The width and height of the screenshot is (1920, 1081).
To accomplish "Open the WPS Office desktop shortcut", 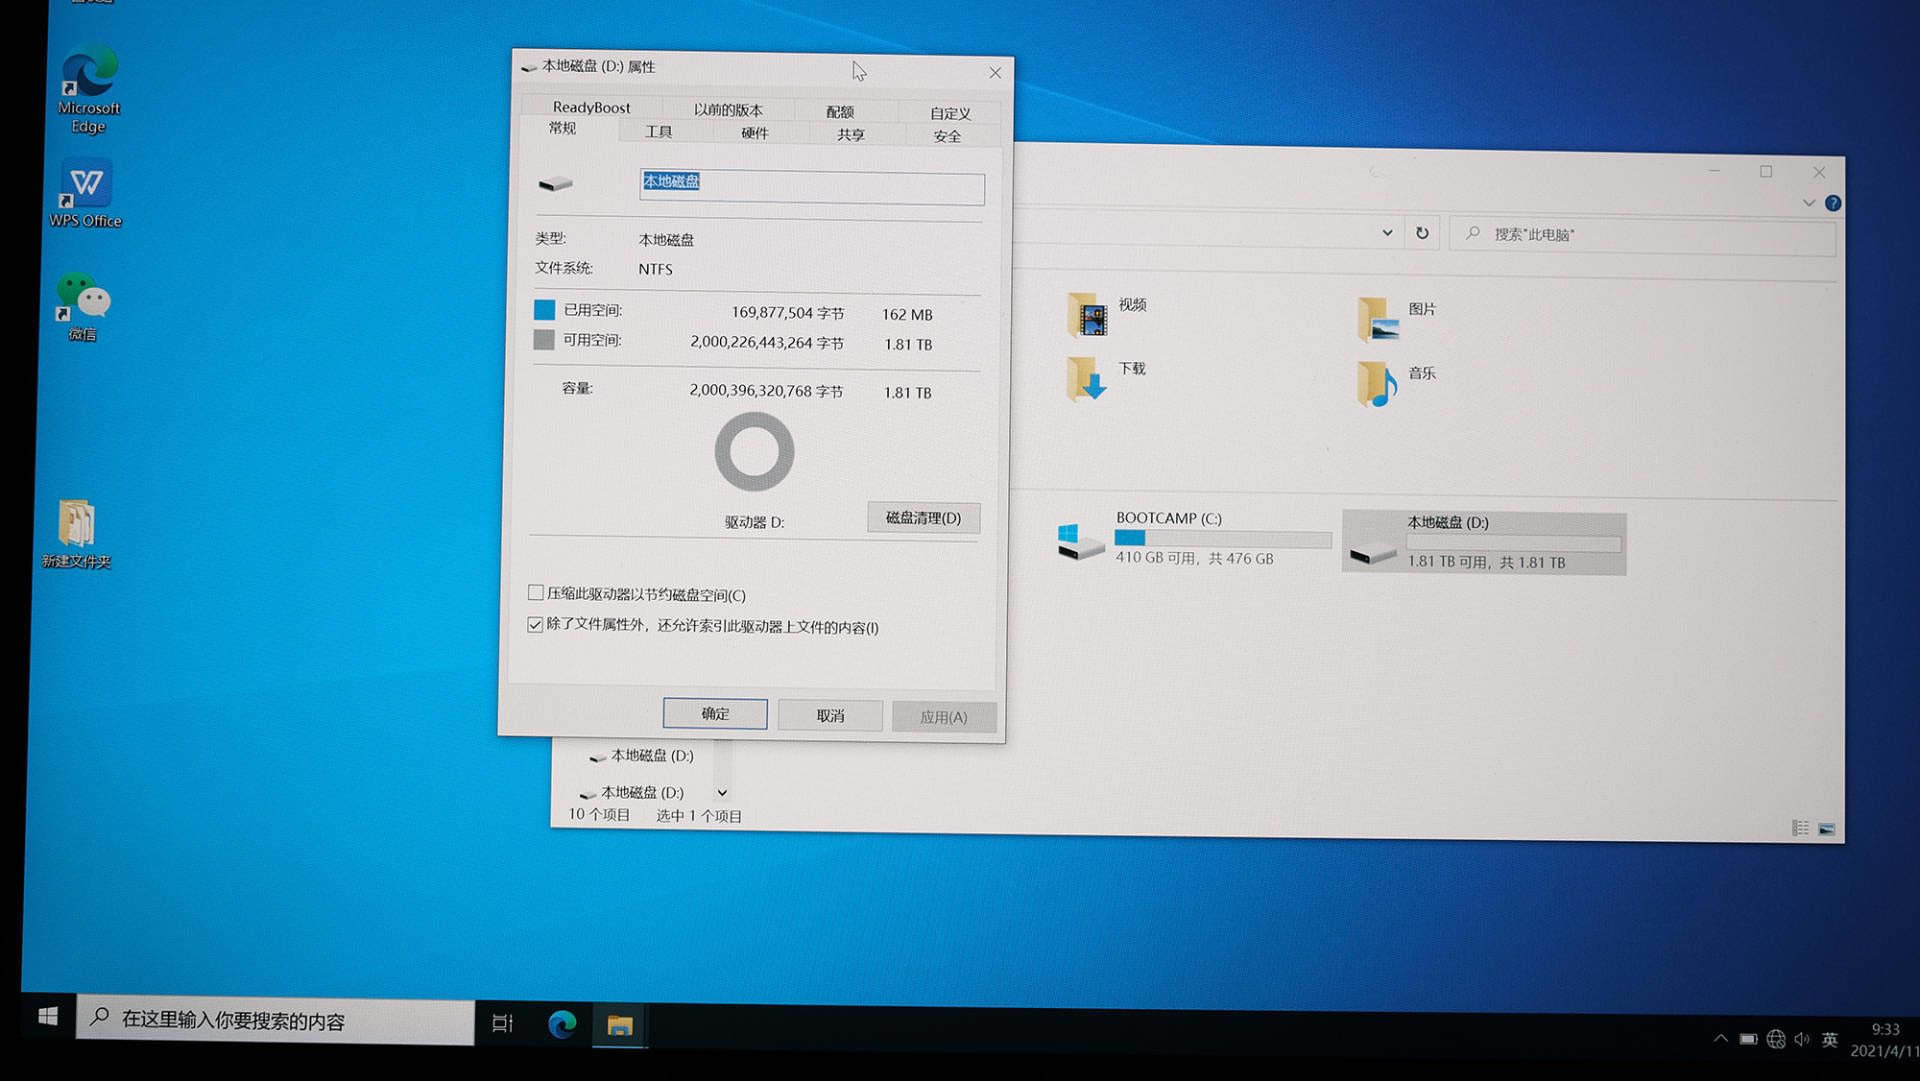I will tap(86, 194).
